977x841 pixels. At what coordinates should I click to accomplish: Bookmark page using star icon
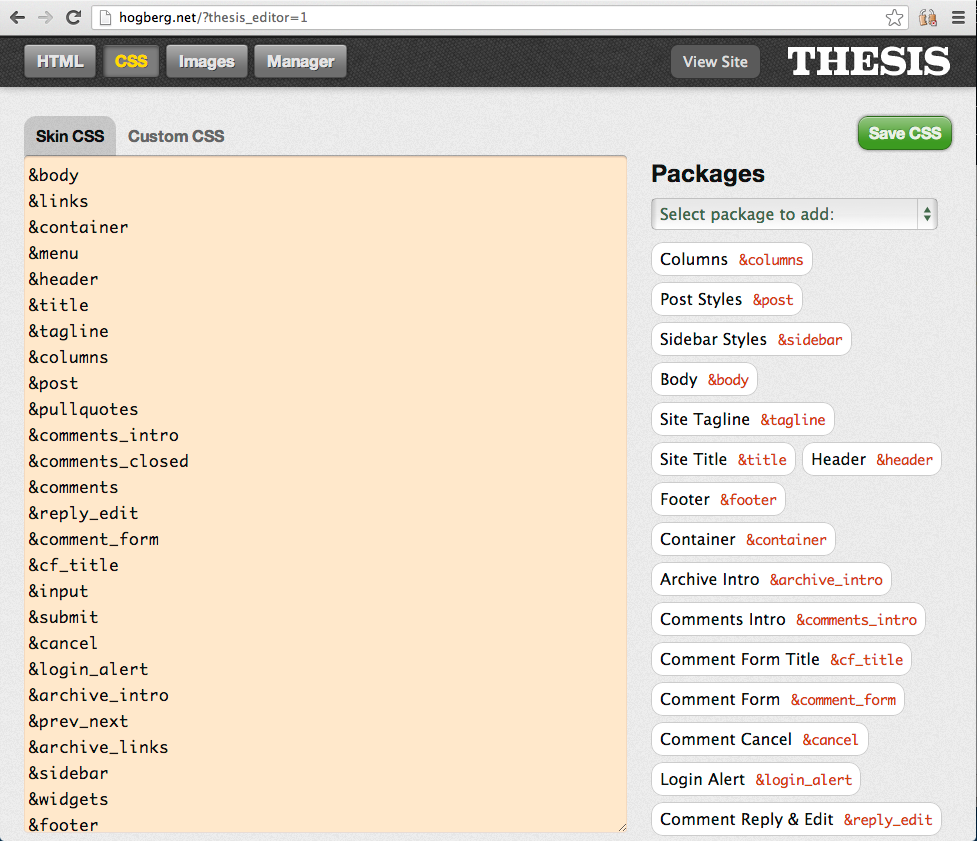tap(894, 17)
